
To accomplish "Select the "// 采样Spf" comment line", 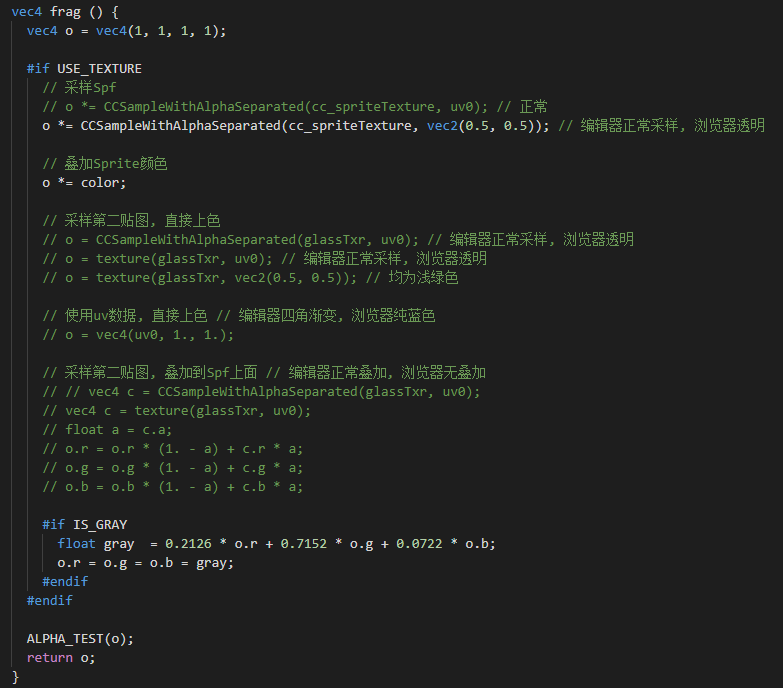I will coord(79,88).
